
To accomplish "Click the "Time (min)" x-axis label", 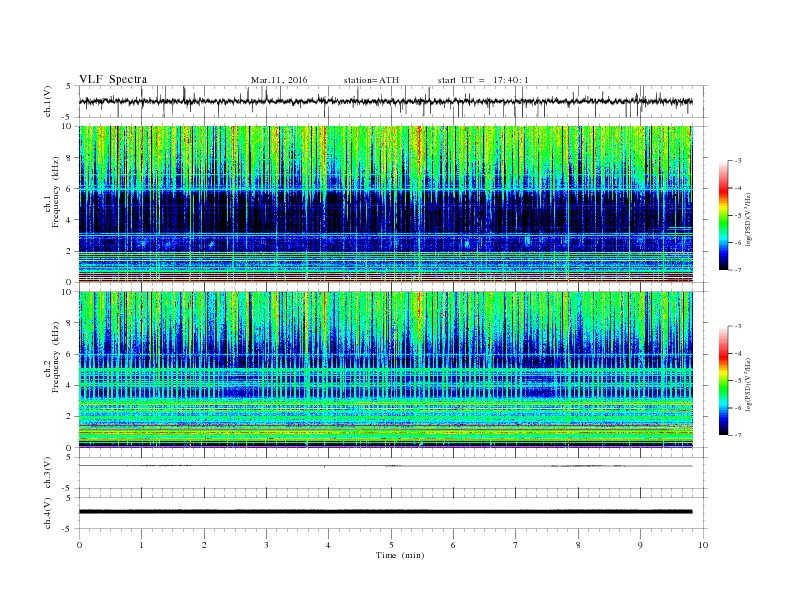I will [400, 555].
